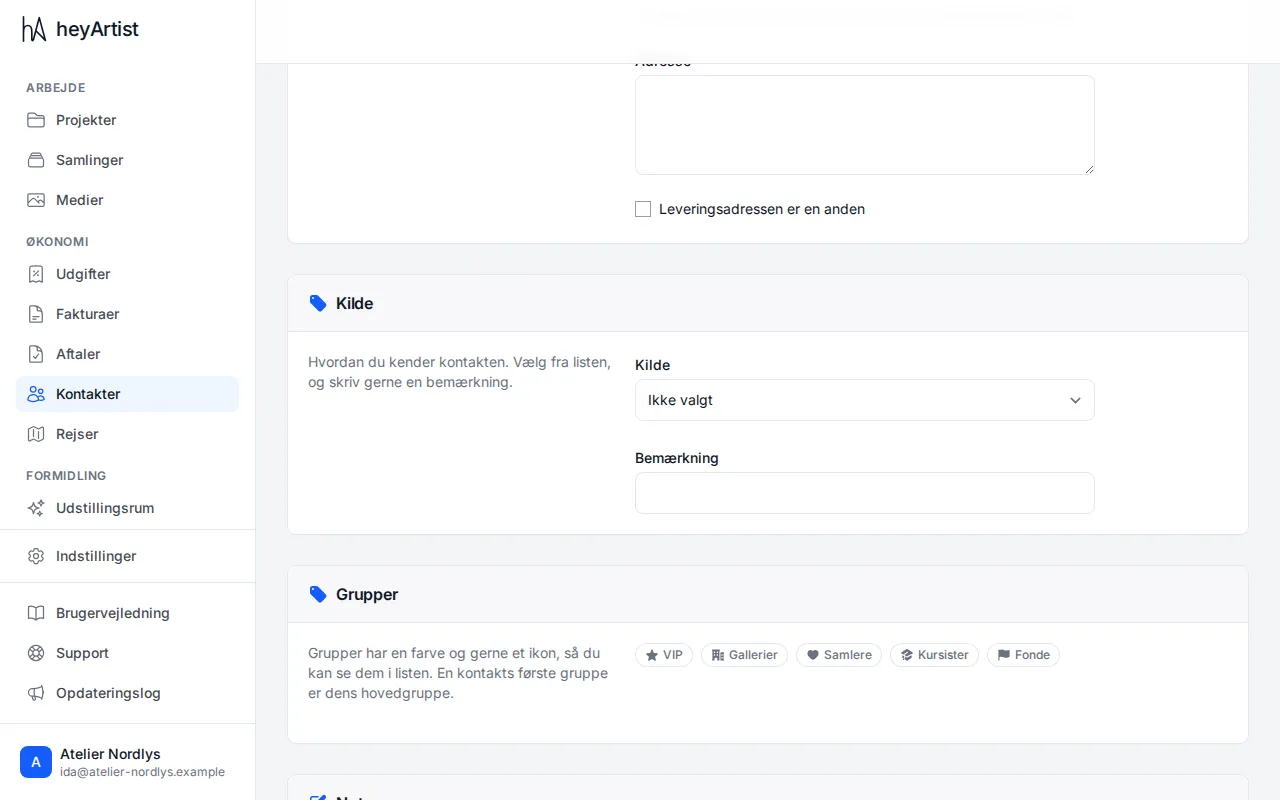Image resolution: width=1280 pixels, height=800 pixels.
Task: Open the Support link
Action: 128,653
